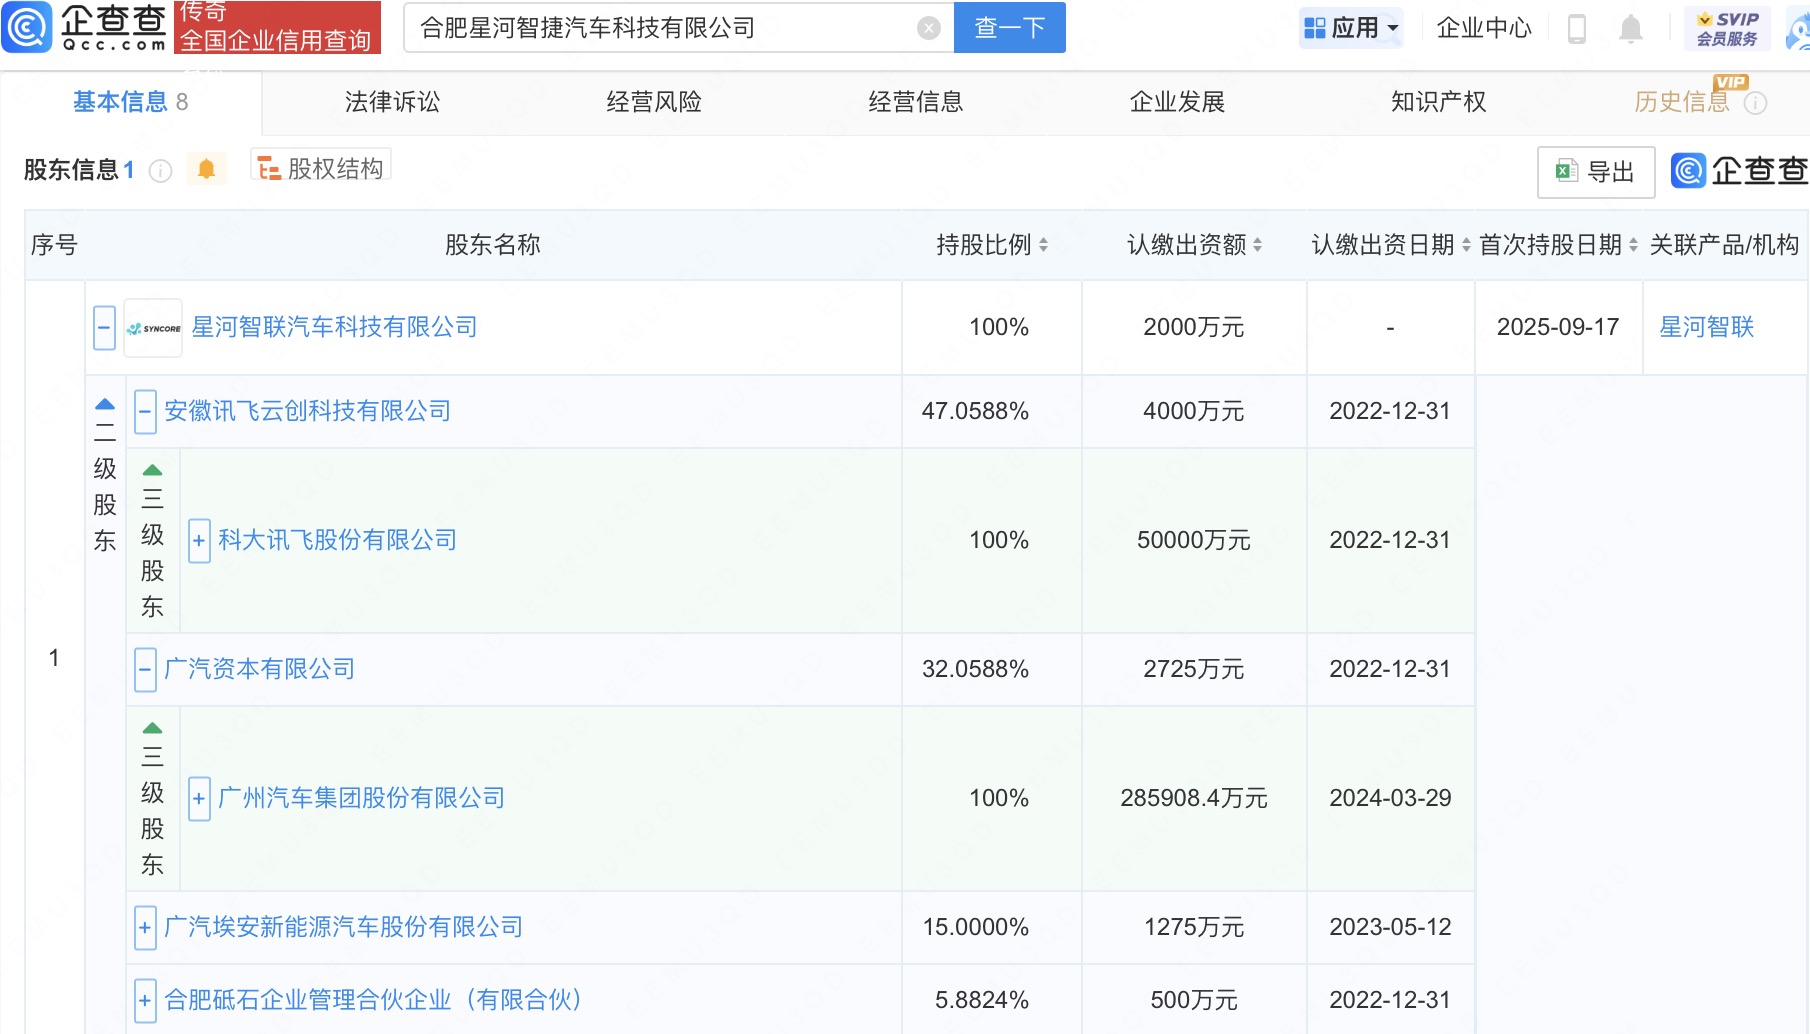Expand the 科大讯飞股份有限公司 row
The image size is (1810, 1034).
[199, 541]
